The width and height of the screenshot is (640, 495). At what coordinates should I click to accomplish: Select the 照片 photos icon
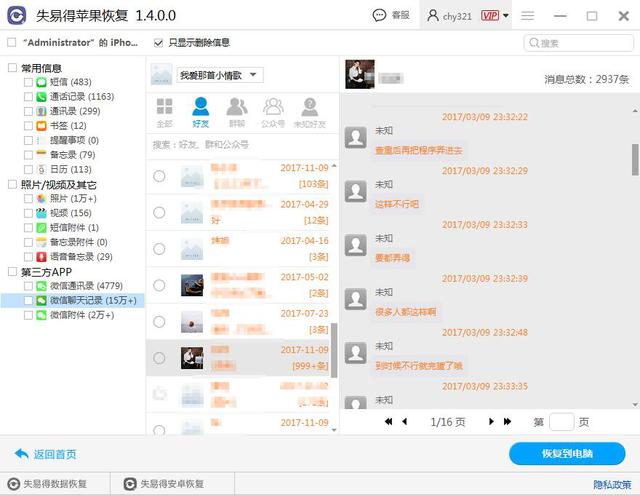(x=41, y=199)
